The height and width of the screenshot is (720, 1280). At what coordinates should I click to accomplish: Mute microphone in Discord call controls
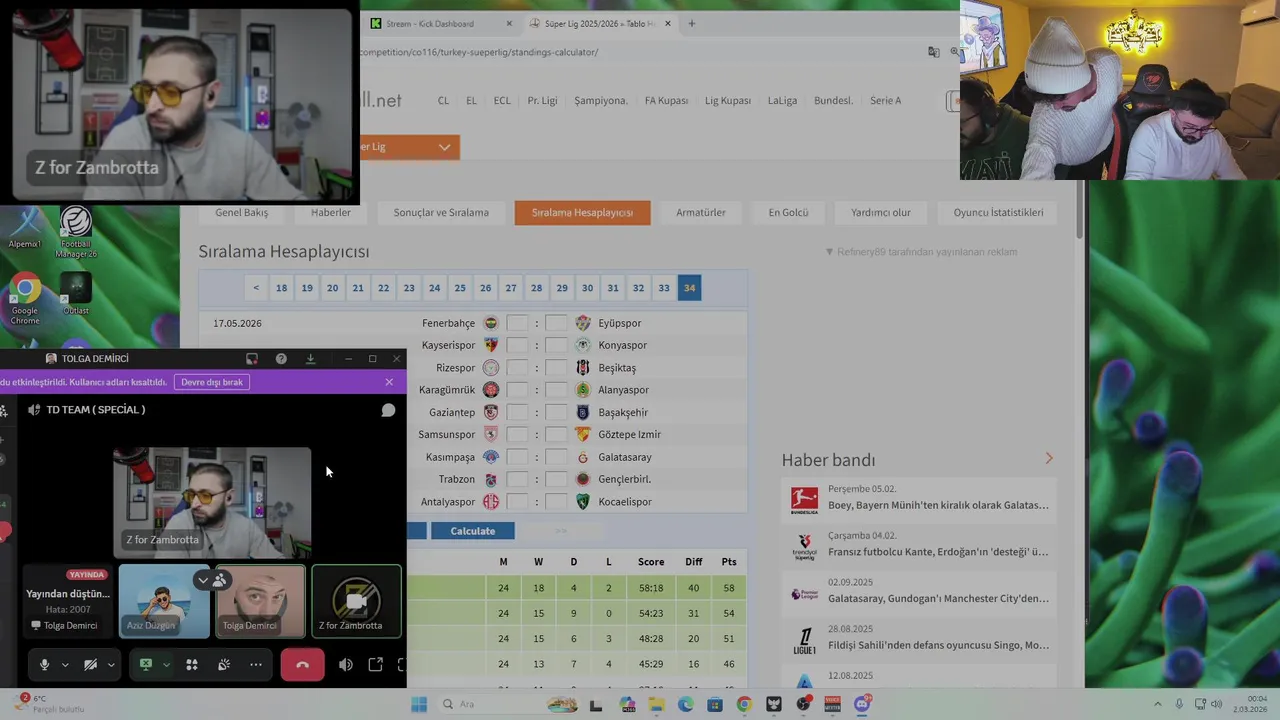coord(44,665)
